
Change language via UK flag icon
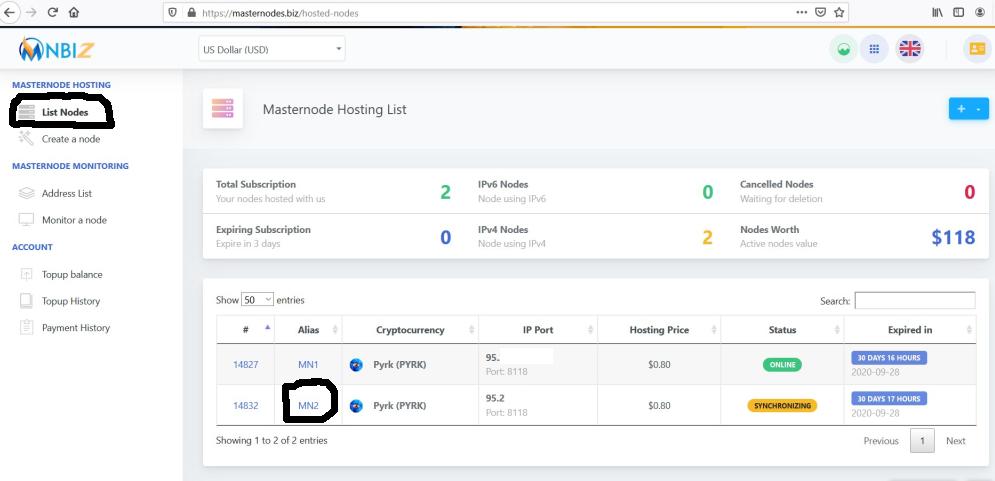pos(909,49)
